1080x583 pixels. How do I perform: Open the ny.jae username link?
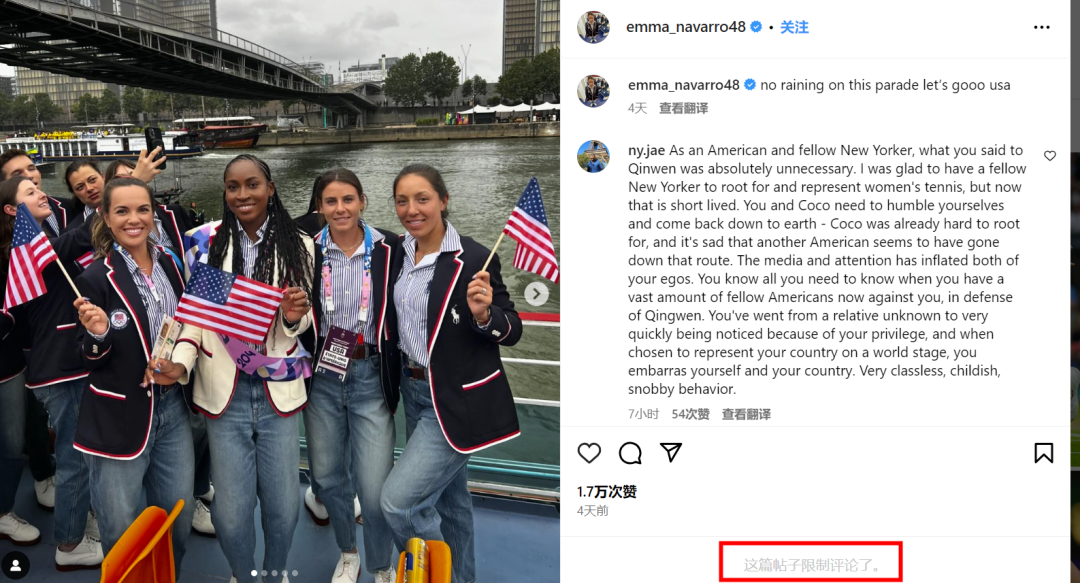click(x=646, y=150)
